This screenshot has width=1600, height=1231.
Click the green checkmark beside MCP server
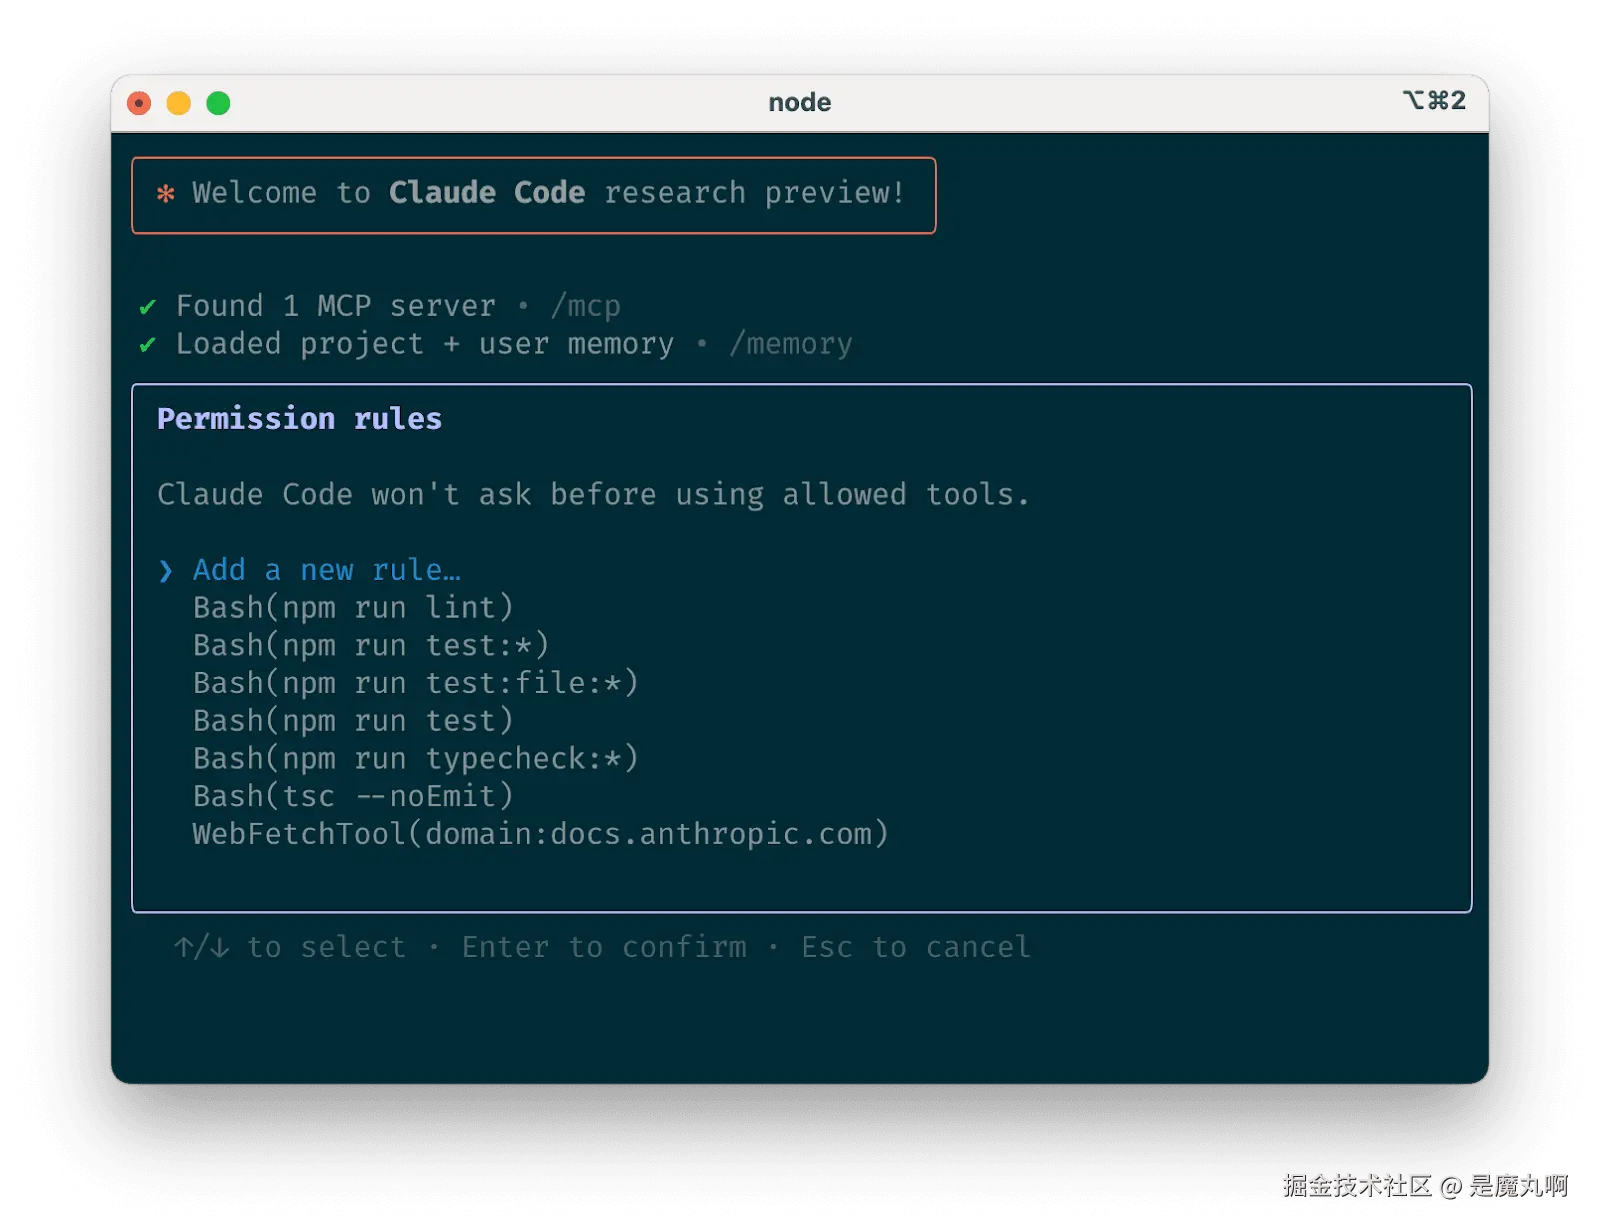click(148, 307)
